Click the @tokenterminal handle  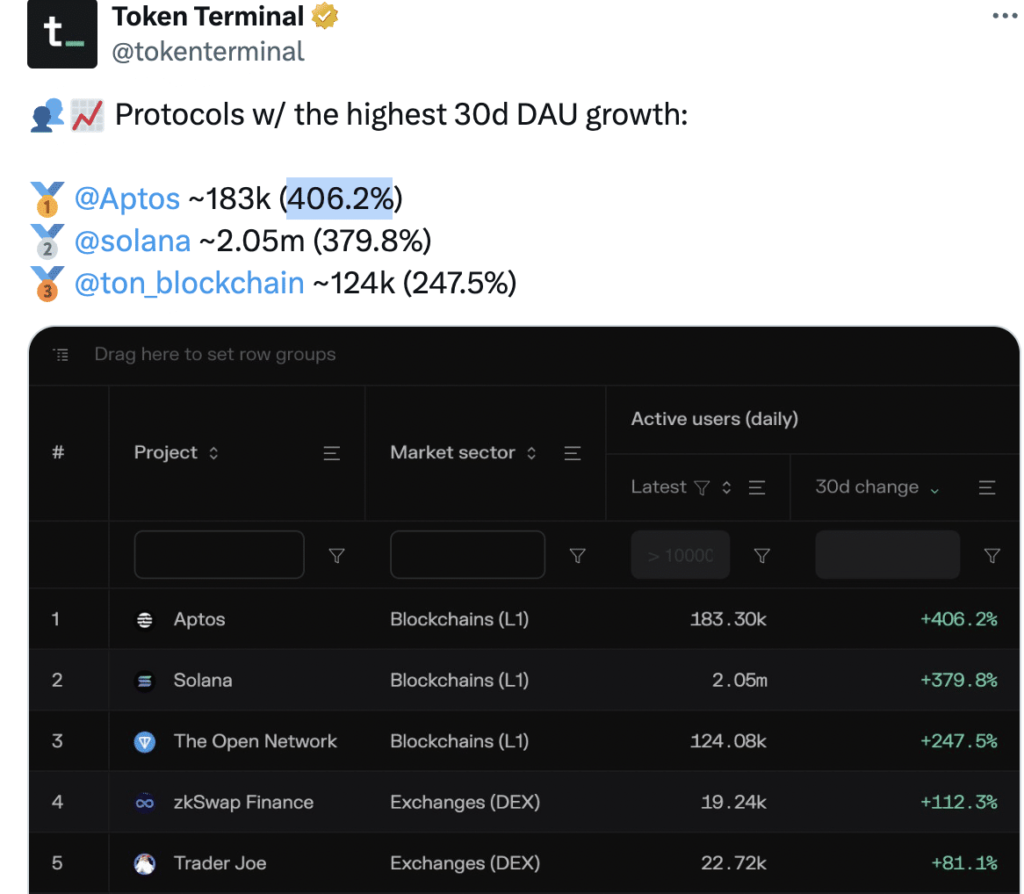(x=207, y=50)
